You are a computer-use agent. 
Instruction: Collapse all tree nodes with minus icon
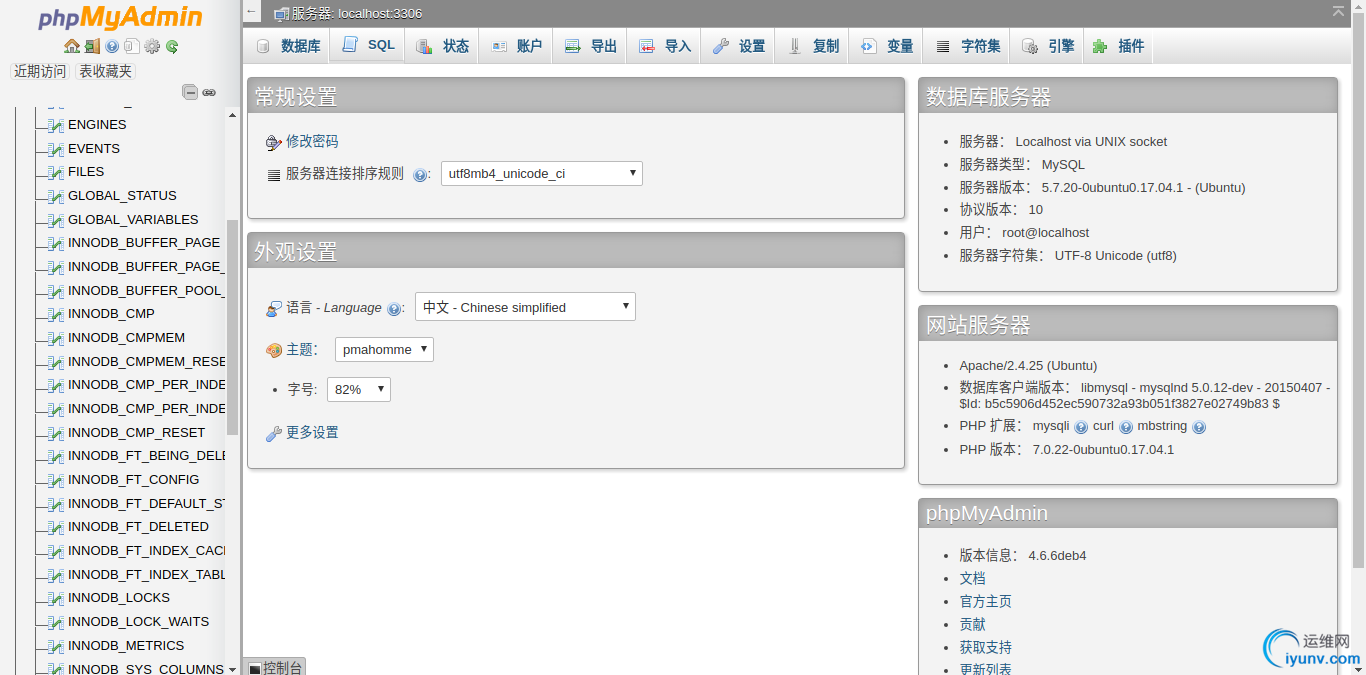tap(190, 92)
